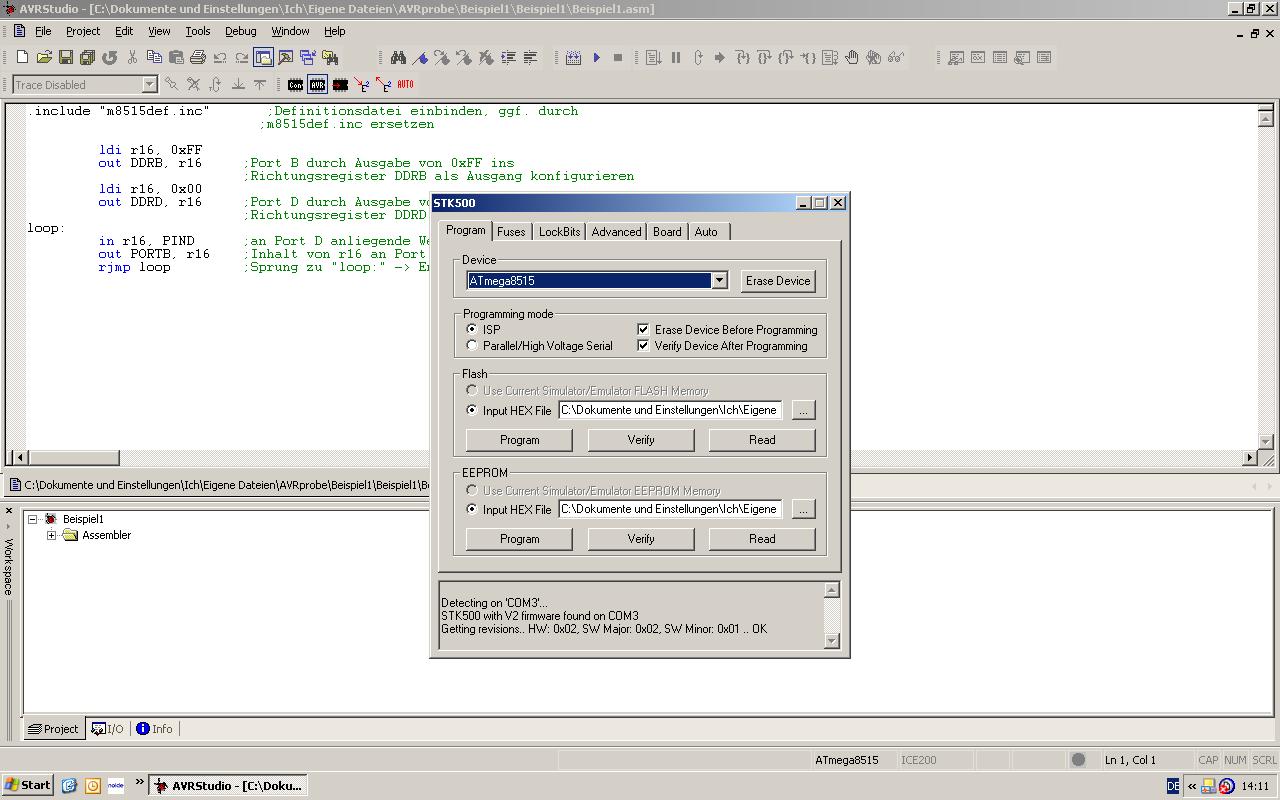The image size is (1280, 800).
Task: Click the STK500 log scroll down arrow
Action: tap(831, 641)
